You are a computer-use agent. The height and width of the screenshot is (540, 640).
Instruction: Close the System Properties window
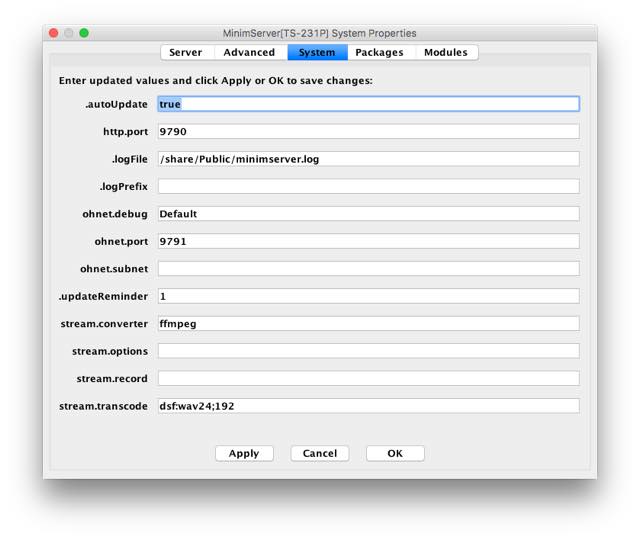[x=53, y=33]
